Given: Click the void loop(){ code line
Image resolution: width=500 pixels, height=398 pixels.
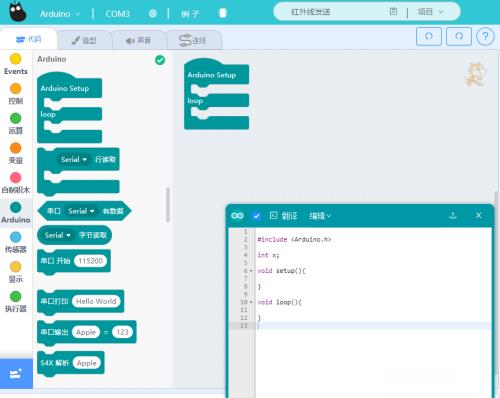Looking at the screenshot, I should (x=279, y=302).
